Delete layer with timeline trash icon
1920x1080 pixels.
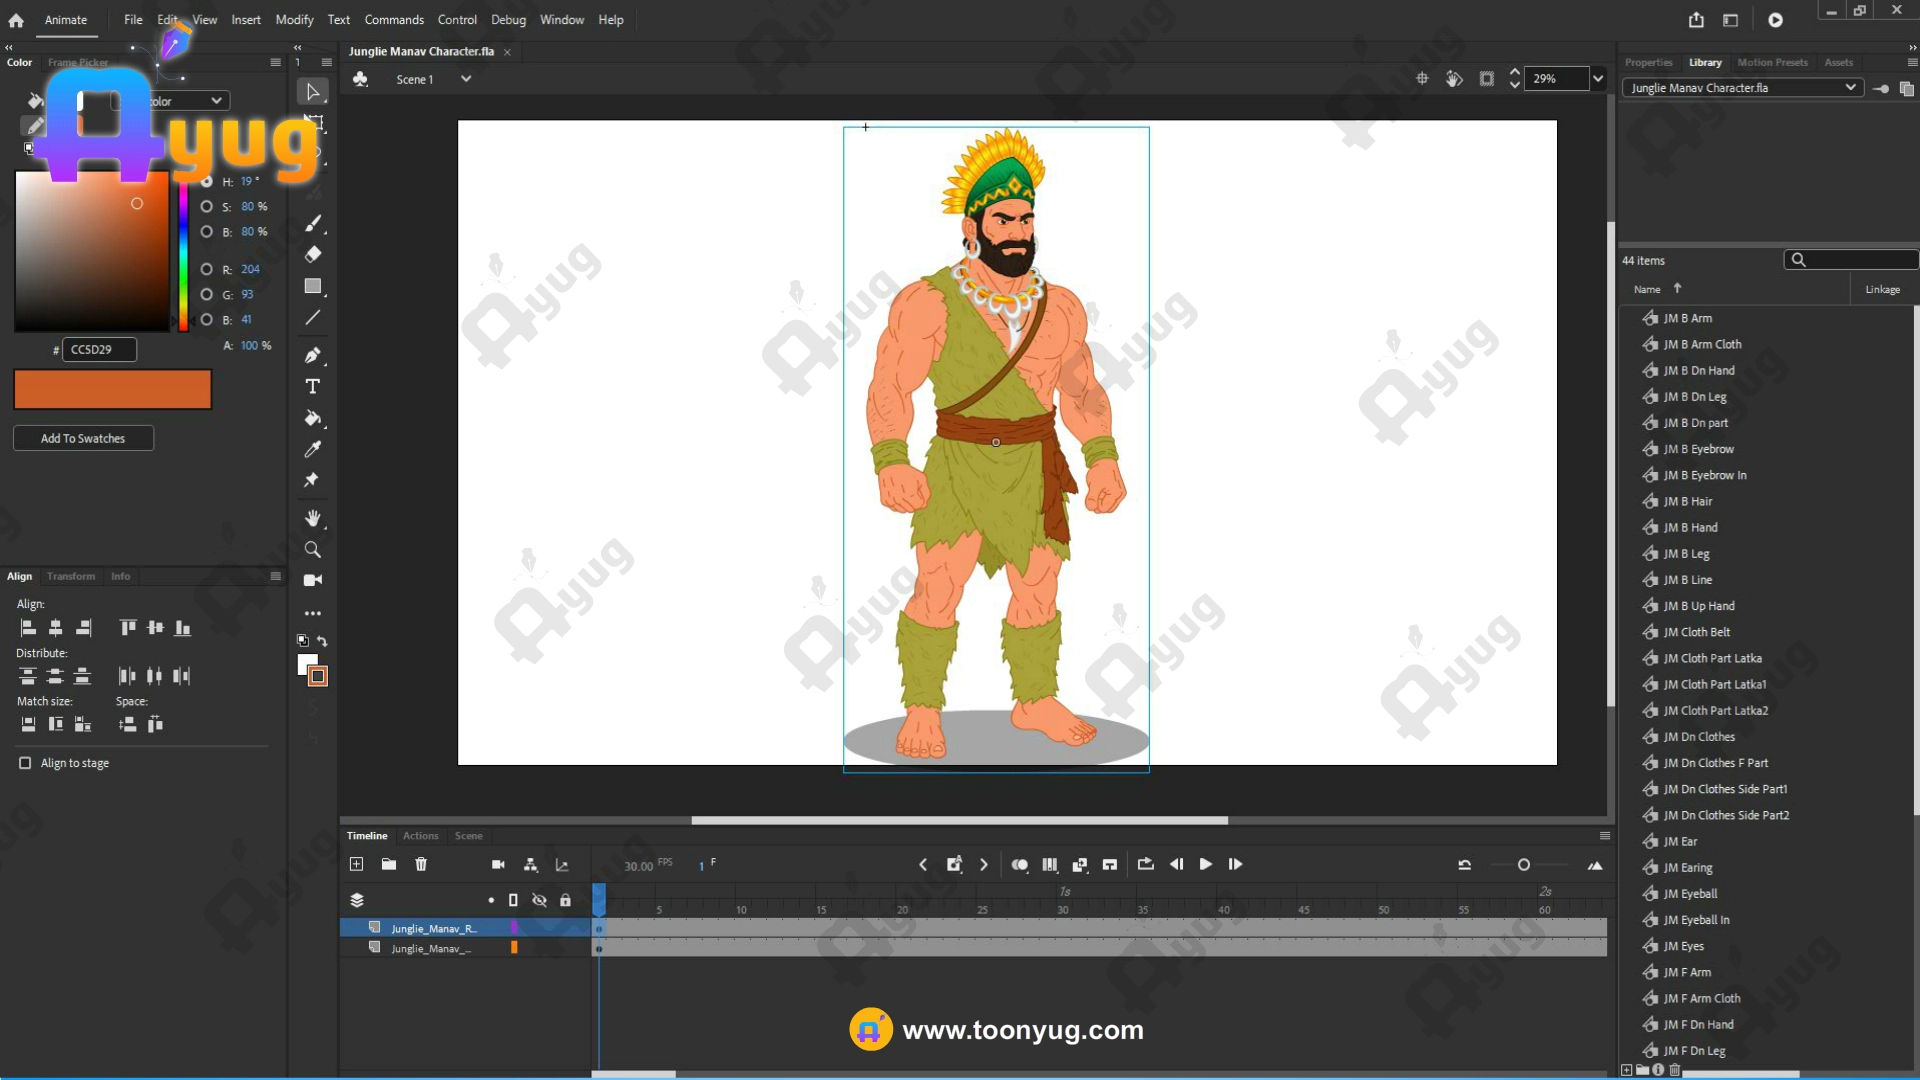click(421, 864)
